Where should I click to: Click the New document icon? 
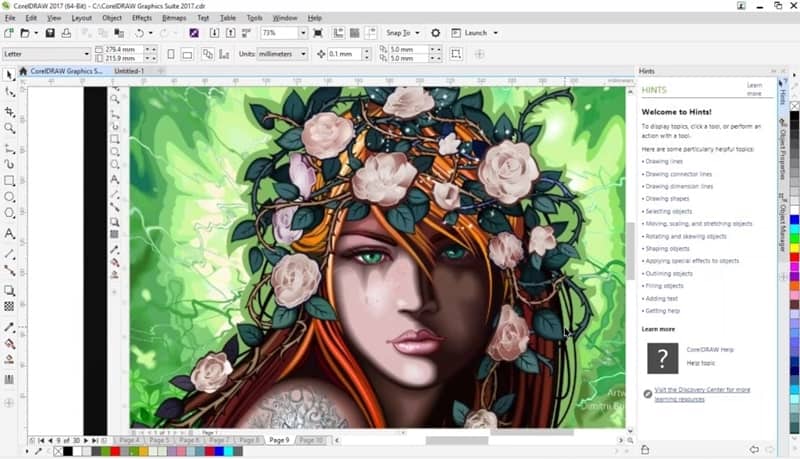[x=9, y=33]
